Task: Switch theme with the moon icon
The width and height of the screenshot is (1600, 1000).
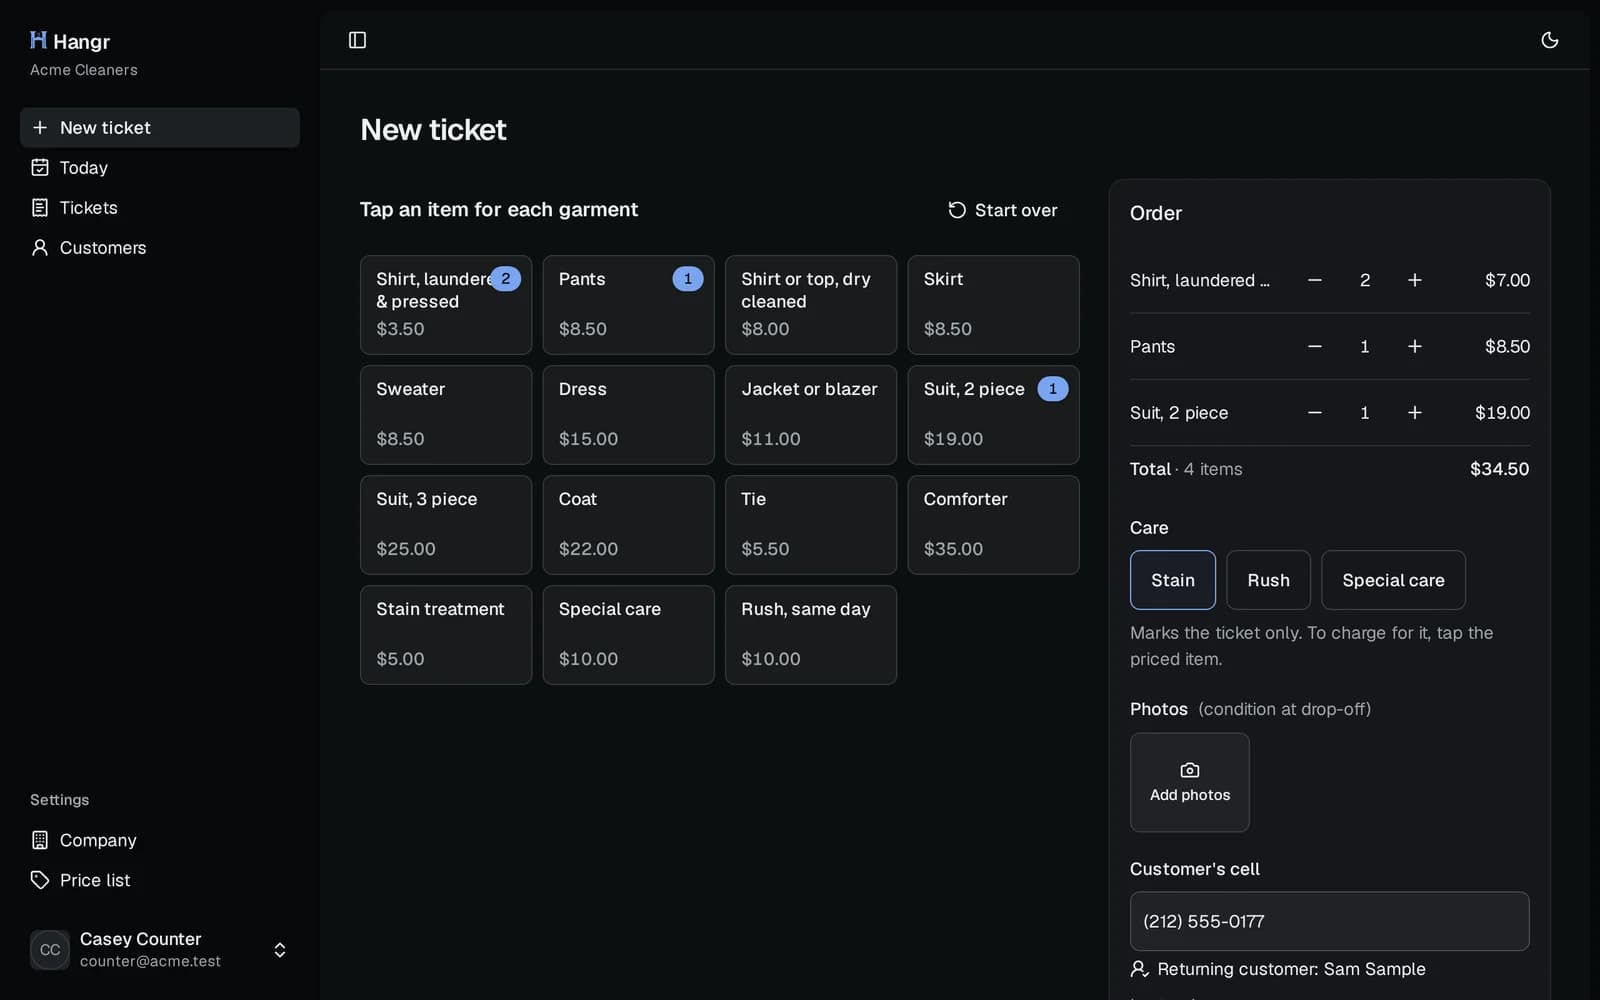Action: point(1549,40)
